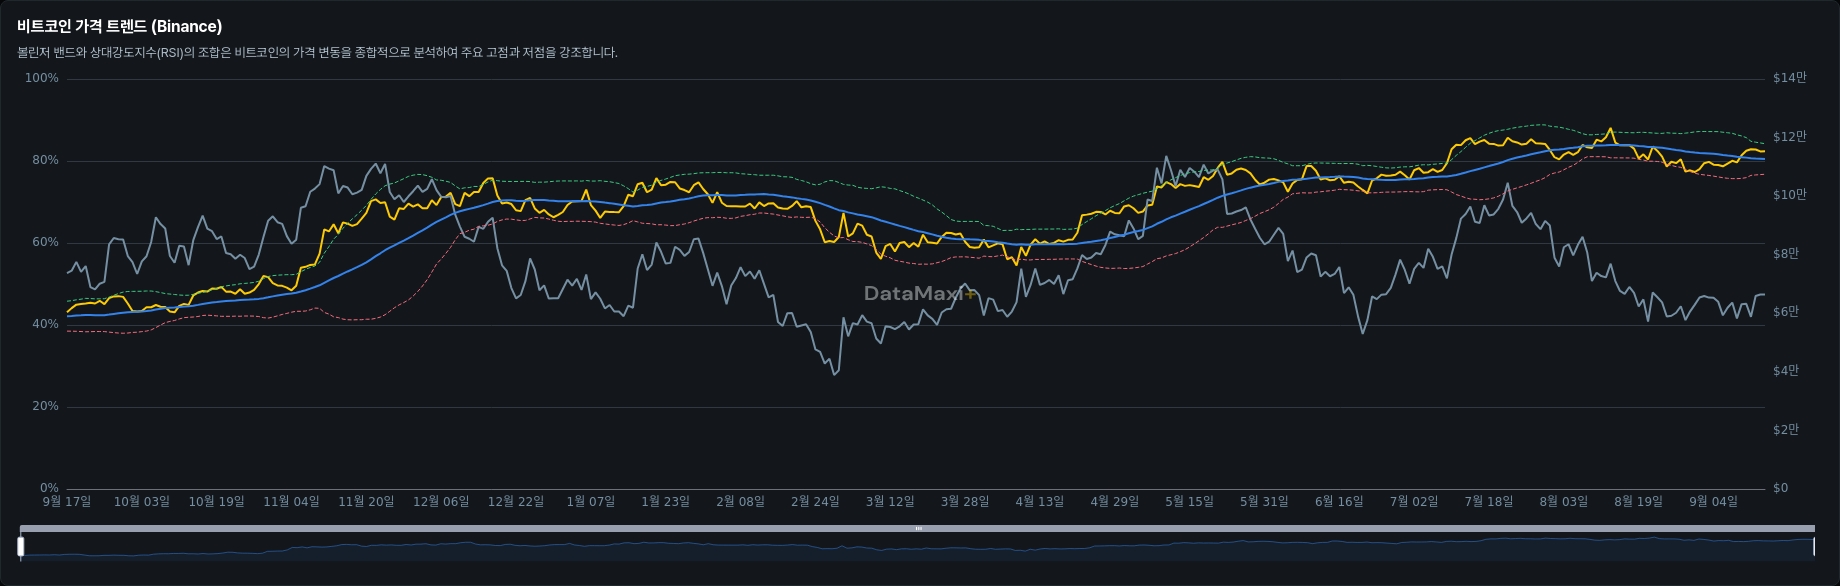
Task: Click the '0%' left axis label
Action: pos(49,488)
